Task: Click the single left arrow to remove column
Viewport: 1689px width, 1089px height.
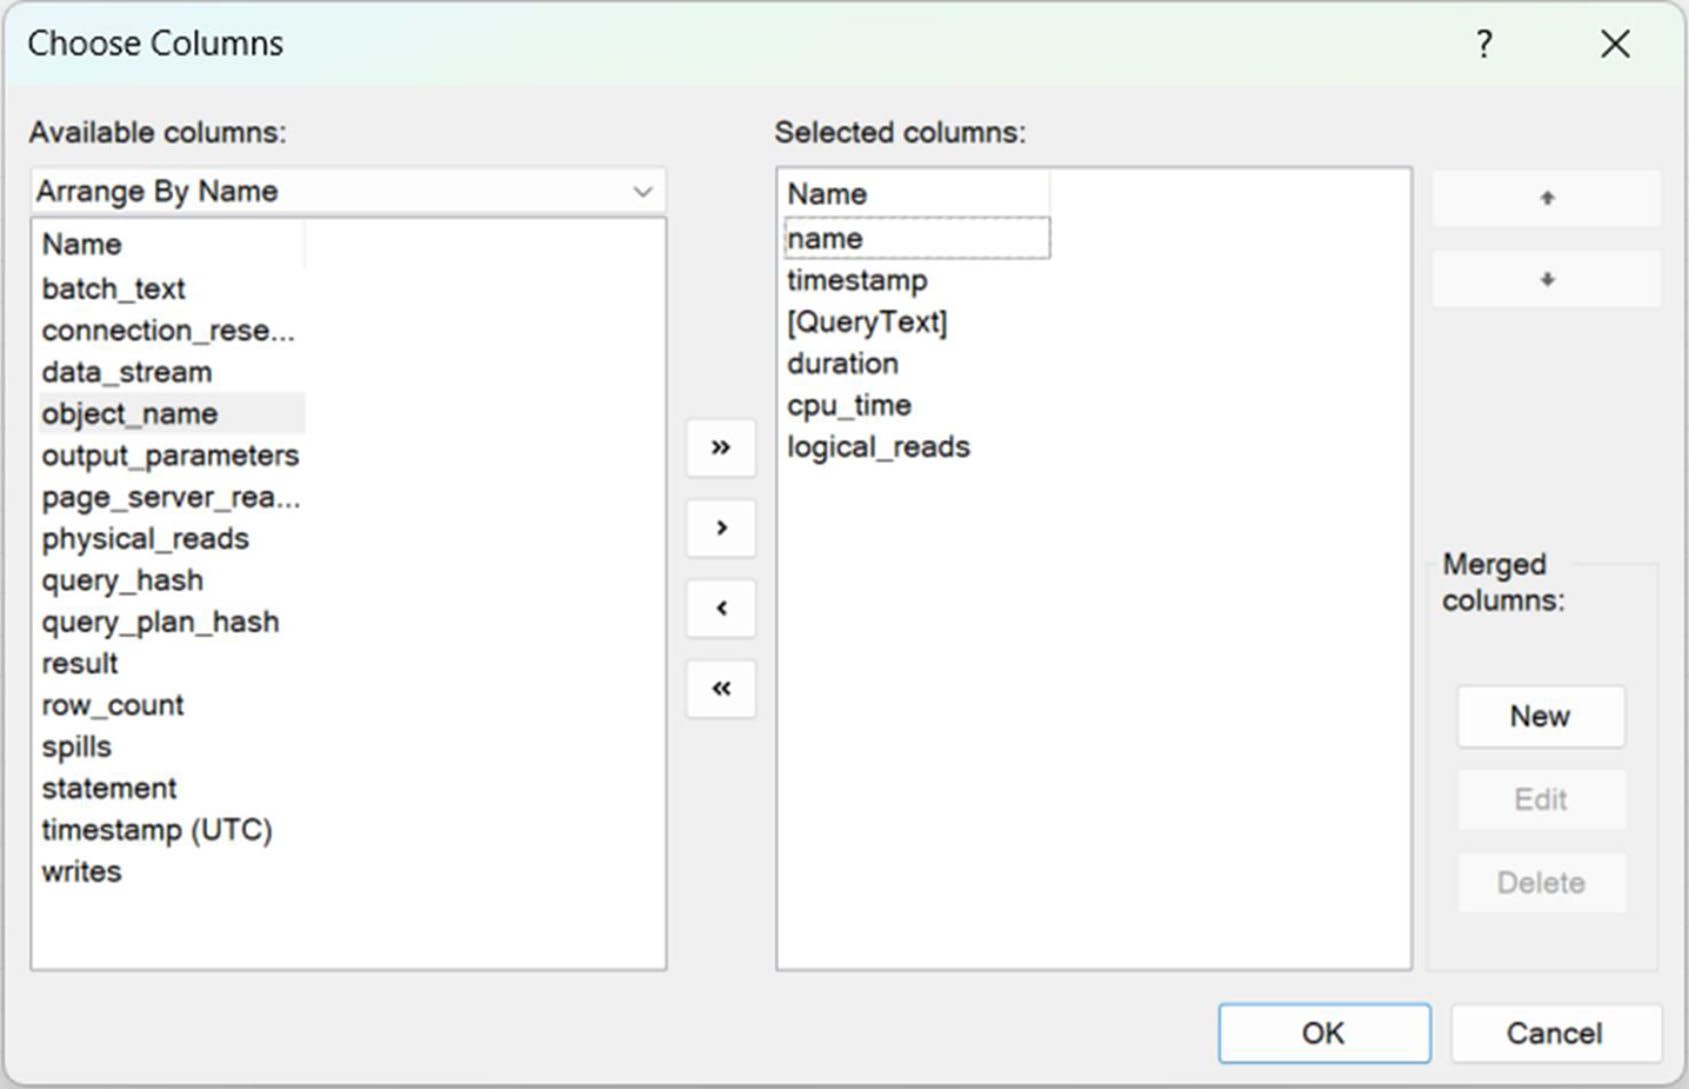Action: click(721, 608)
